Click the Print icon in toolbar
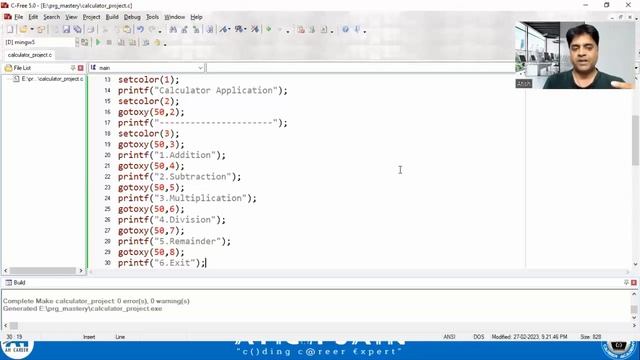Image resolution: width=640 pixels, height=360 pixels. (91, 29)
